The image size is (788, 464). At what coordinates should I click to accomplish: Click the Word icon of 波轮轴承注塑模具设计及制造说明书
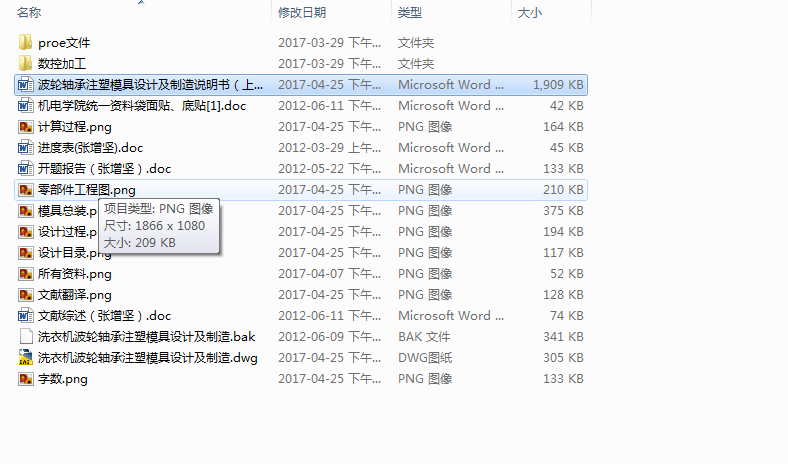click(x=26, y=84)
